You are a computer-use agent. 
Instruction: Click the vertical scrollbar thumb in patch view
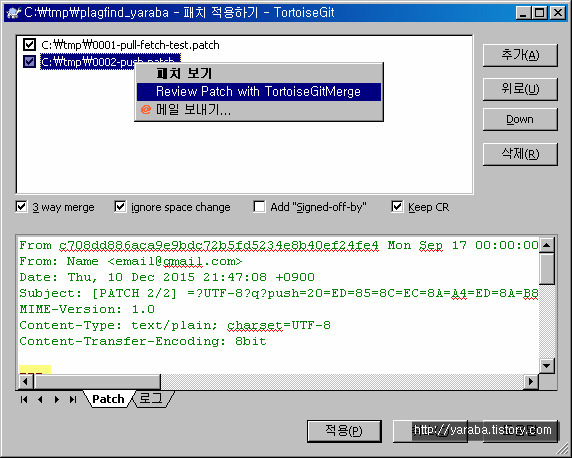click(546, 269)
